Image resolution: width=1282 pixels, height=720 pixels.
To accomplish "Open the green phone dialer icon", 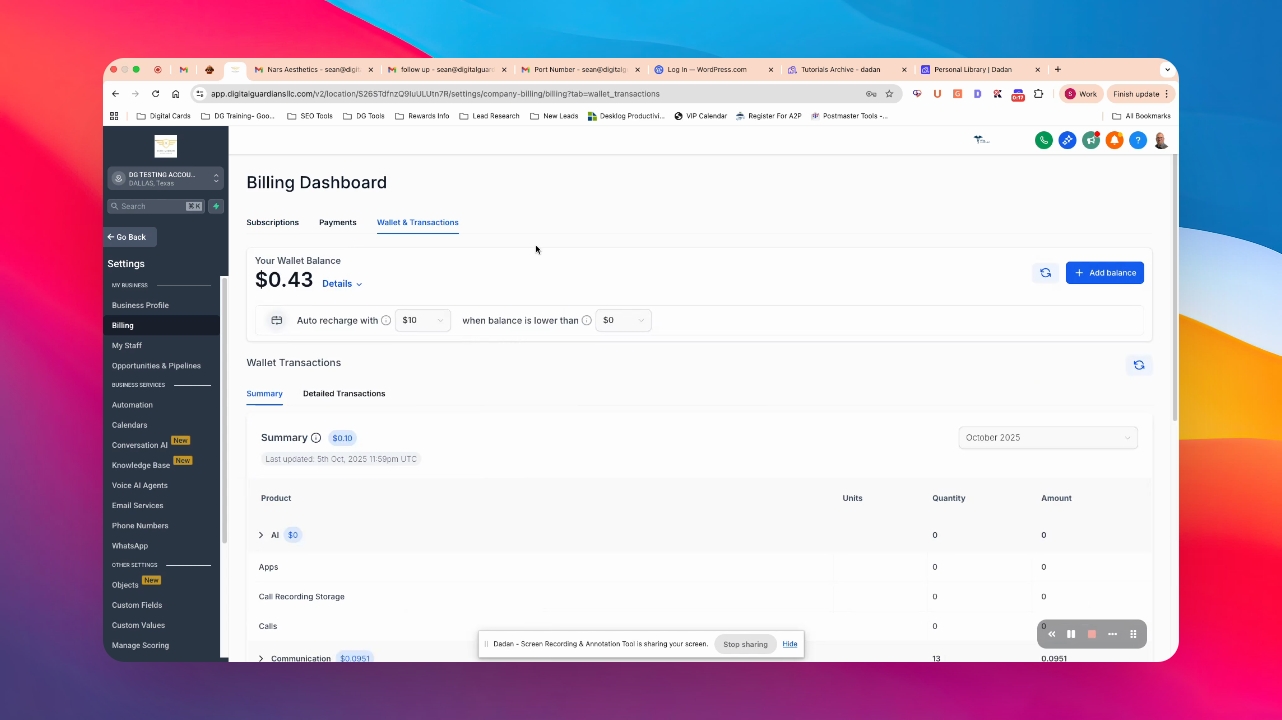I will pyautogui.click(x=1043, y=140).
